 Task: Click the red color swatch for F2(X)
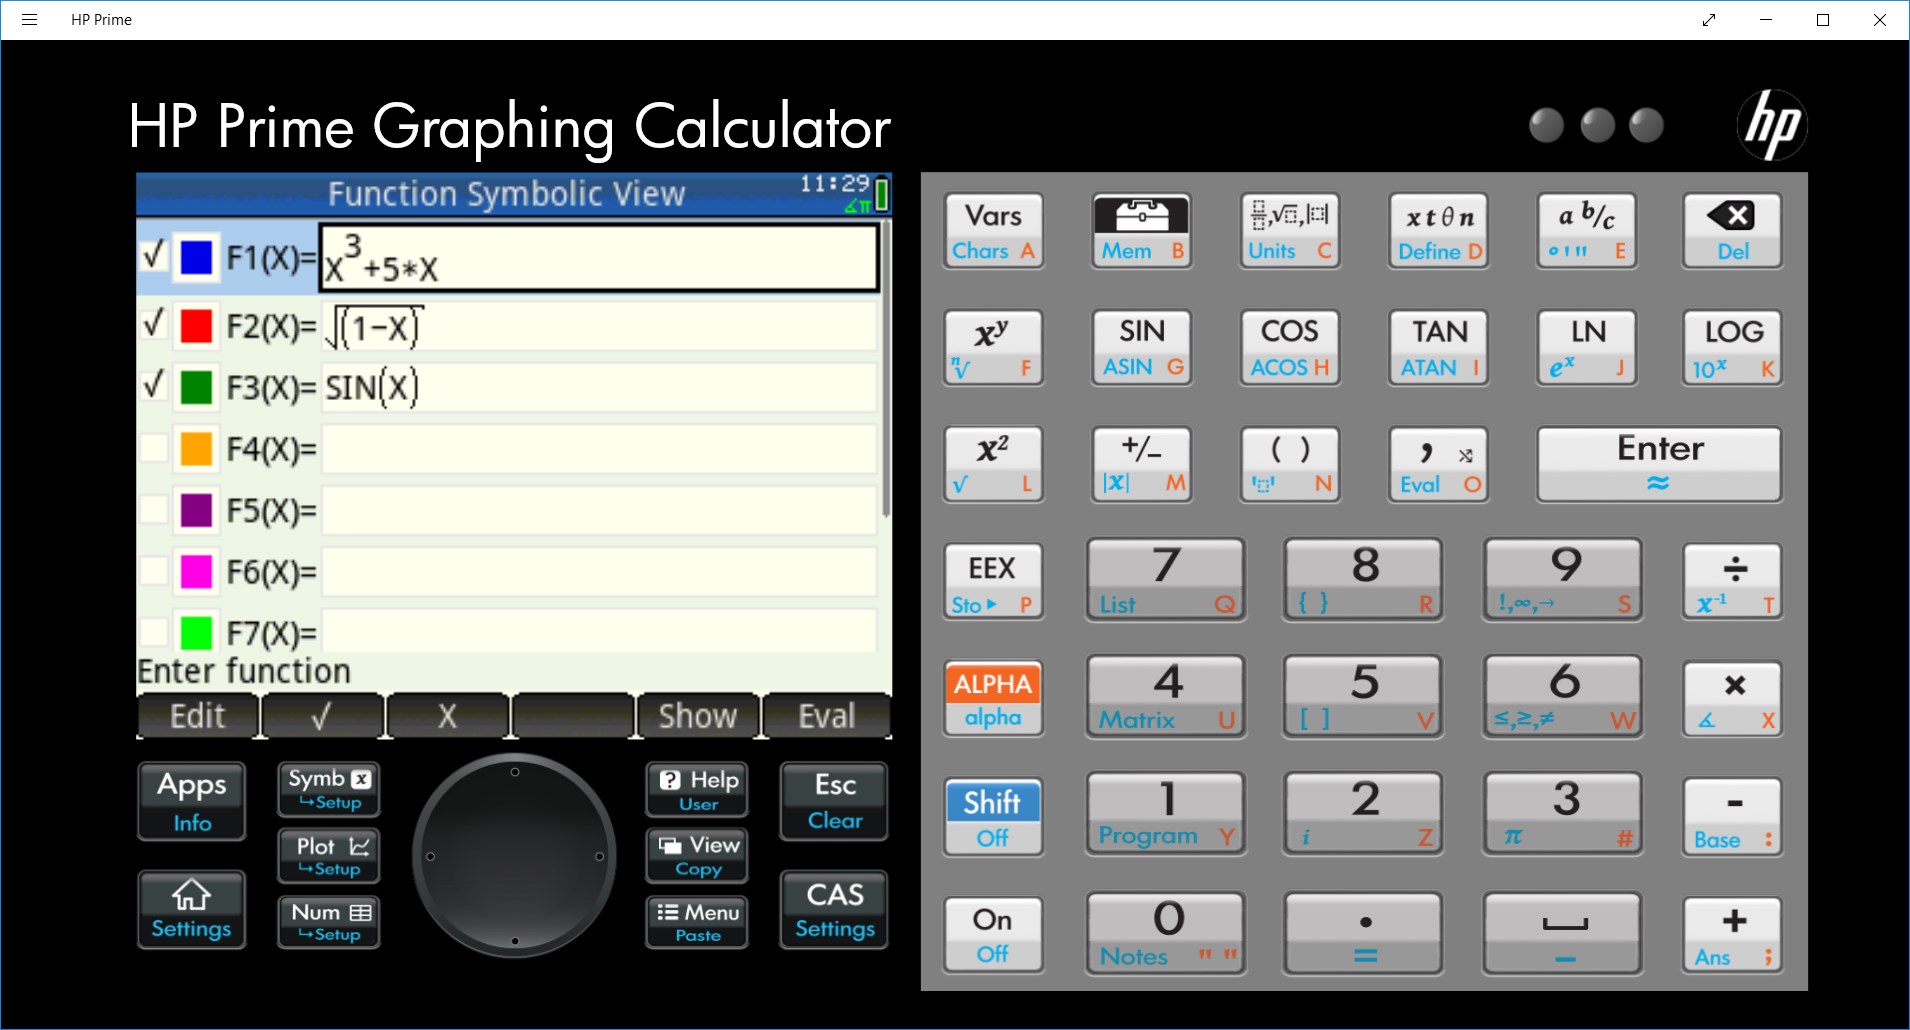(x=196, y=324)
